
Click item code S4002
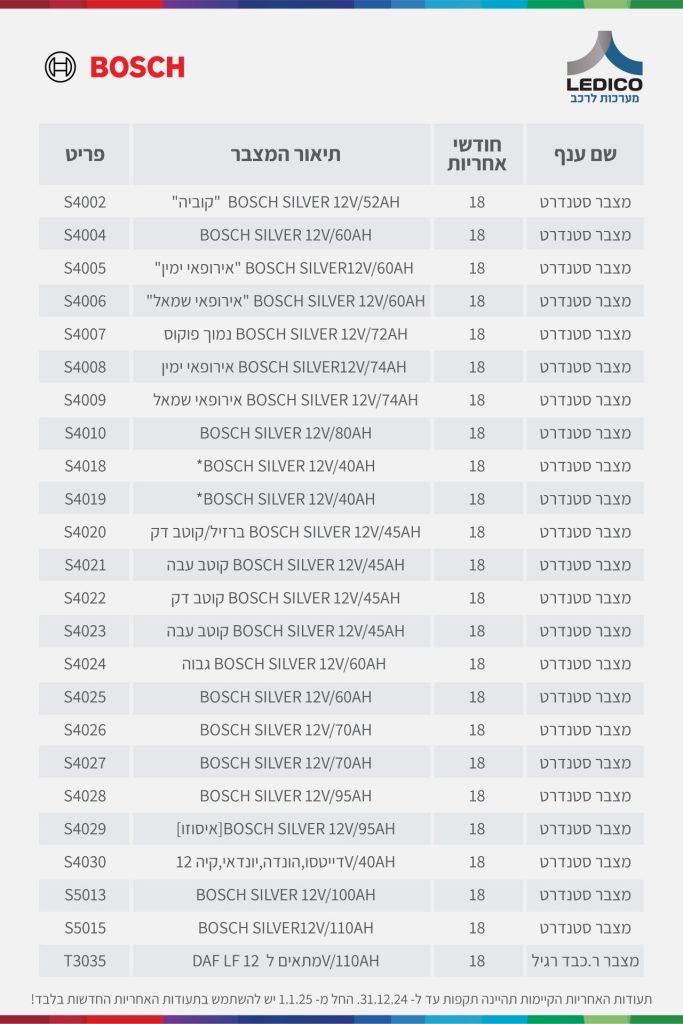tap(85, 202)
